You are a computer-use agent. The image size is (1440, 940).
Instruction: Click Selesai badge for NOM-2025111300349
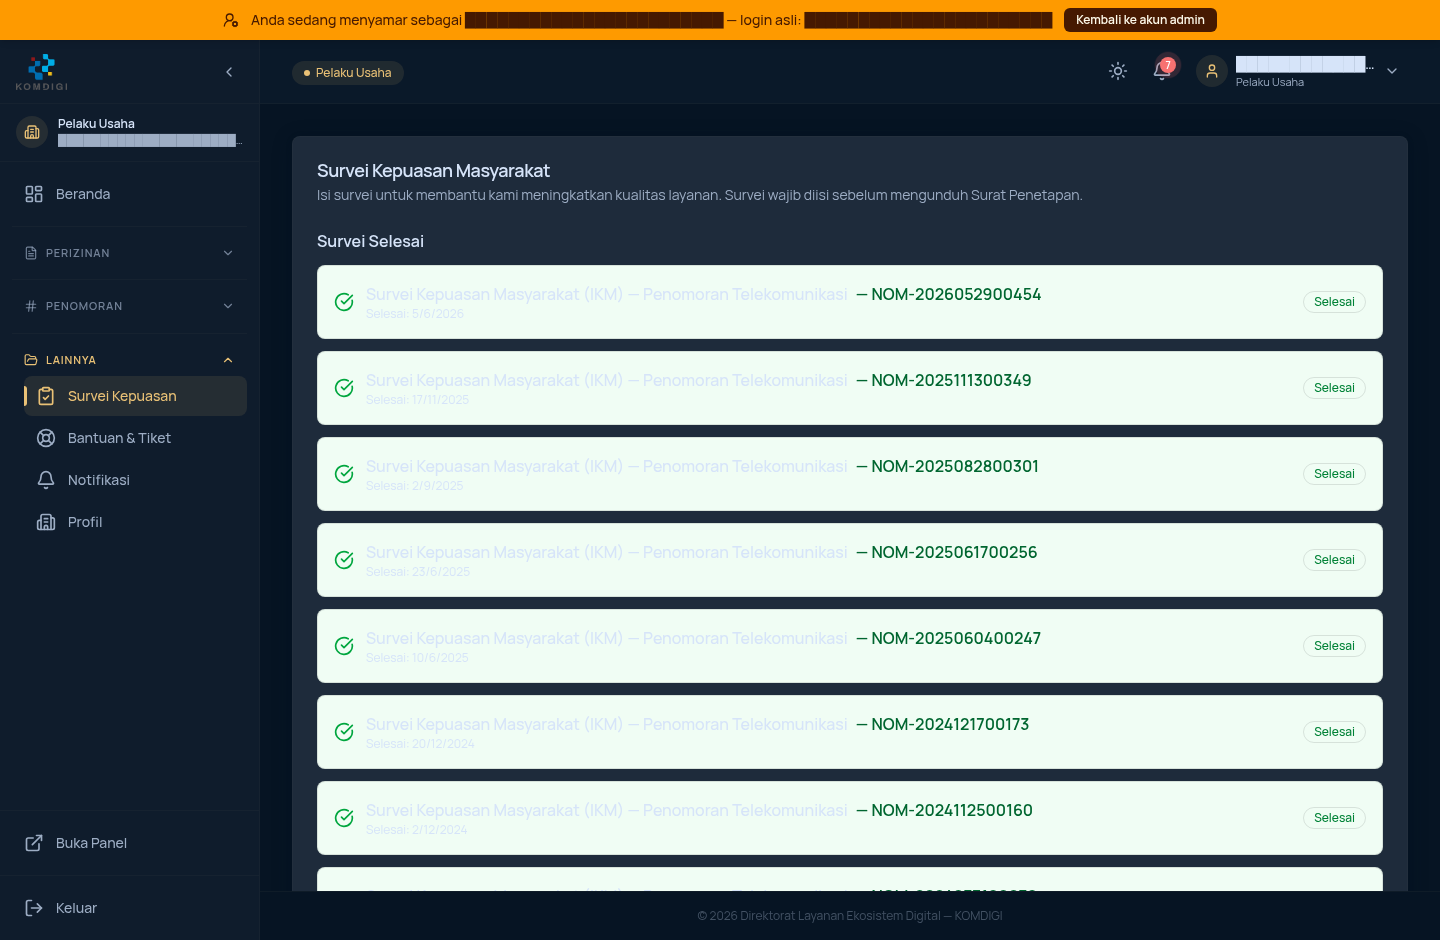click(1334, 388)
